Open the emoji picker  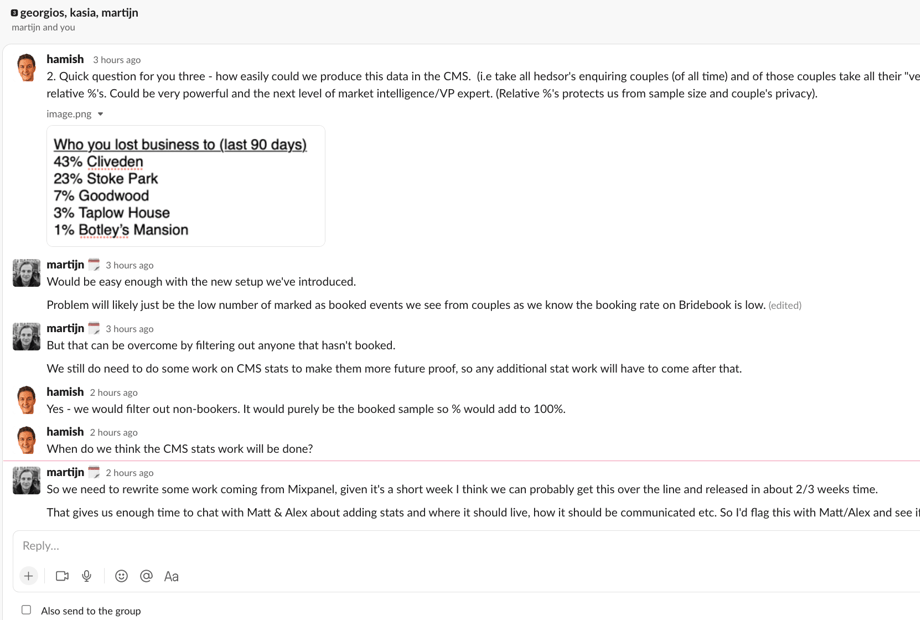[x=121, y=576]
